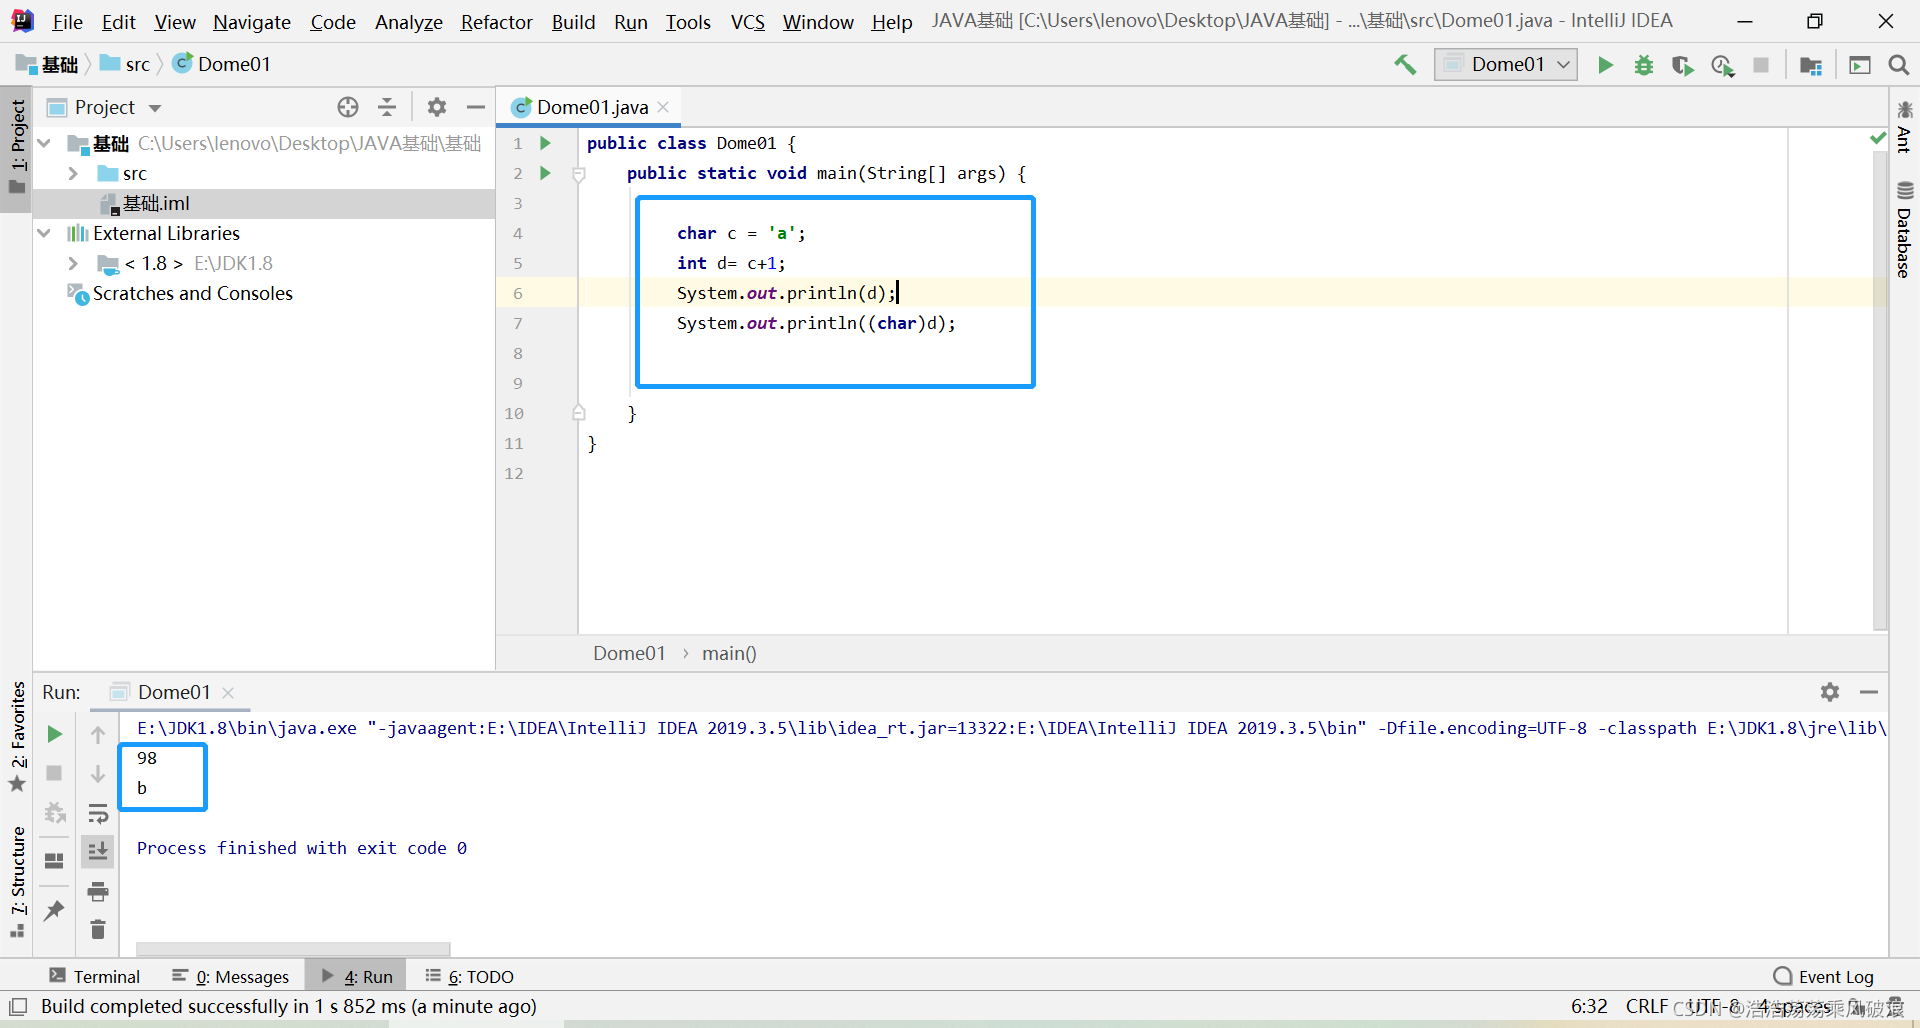
Task: Rerun Dome01 from Run panel
Action: point(55,735)
